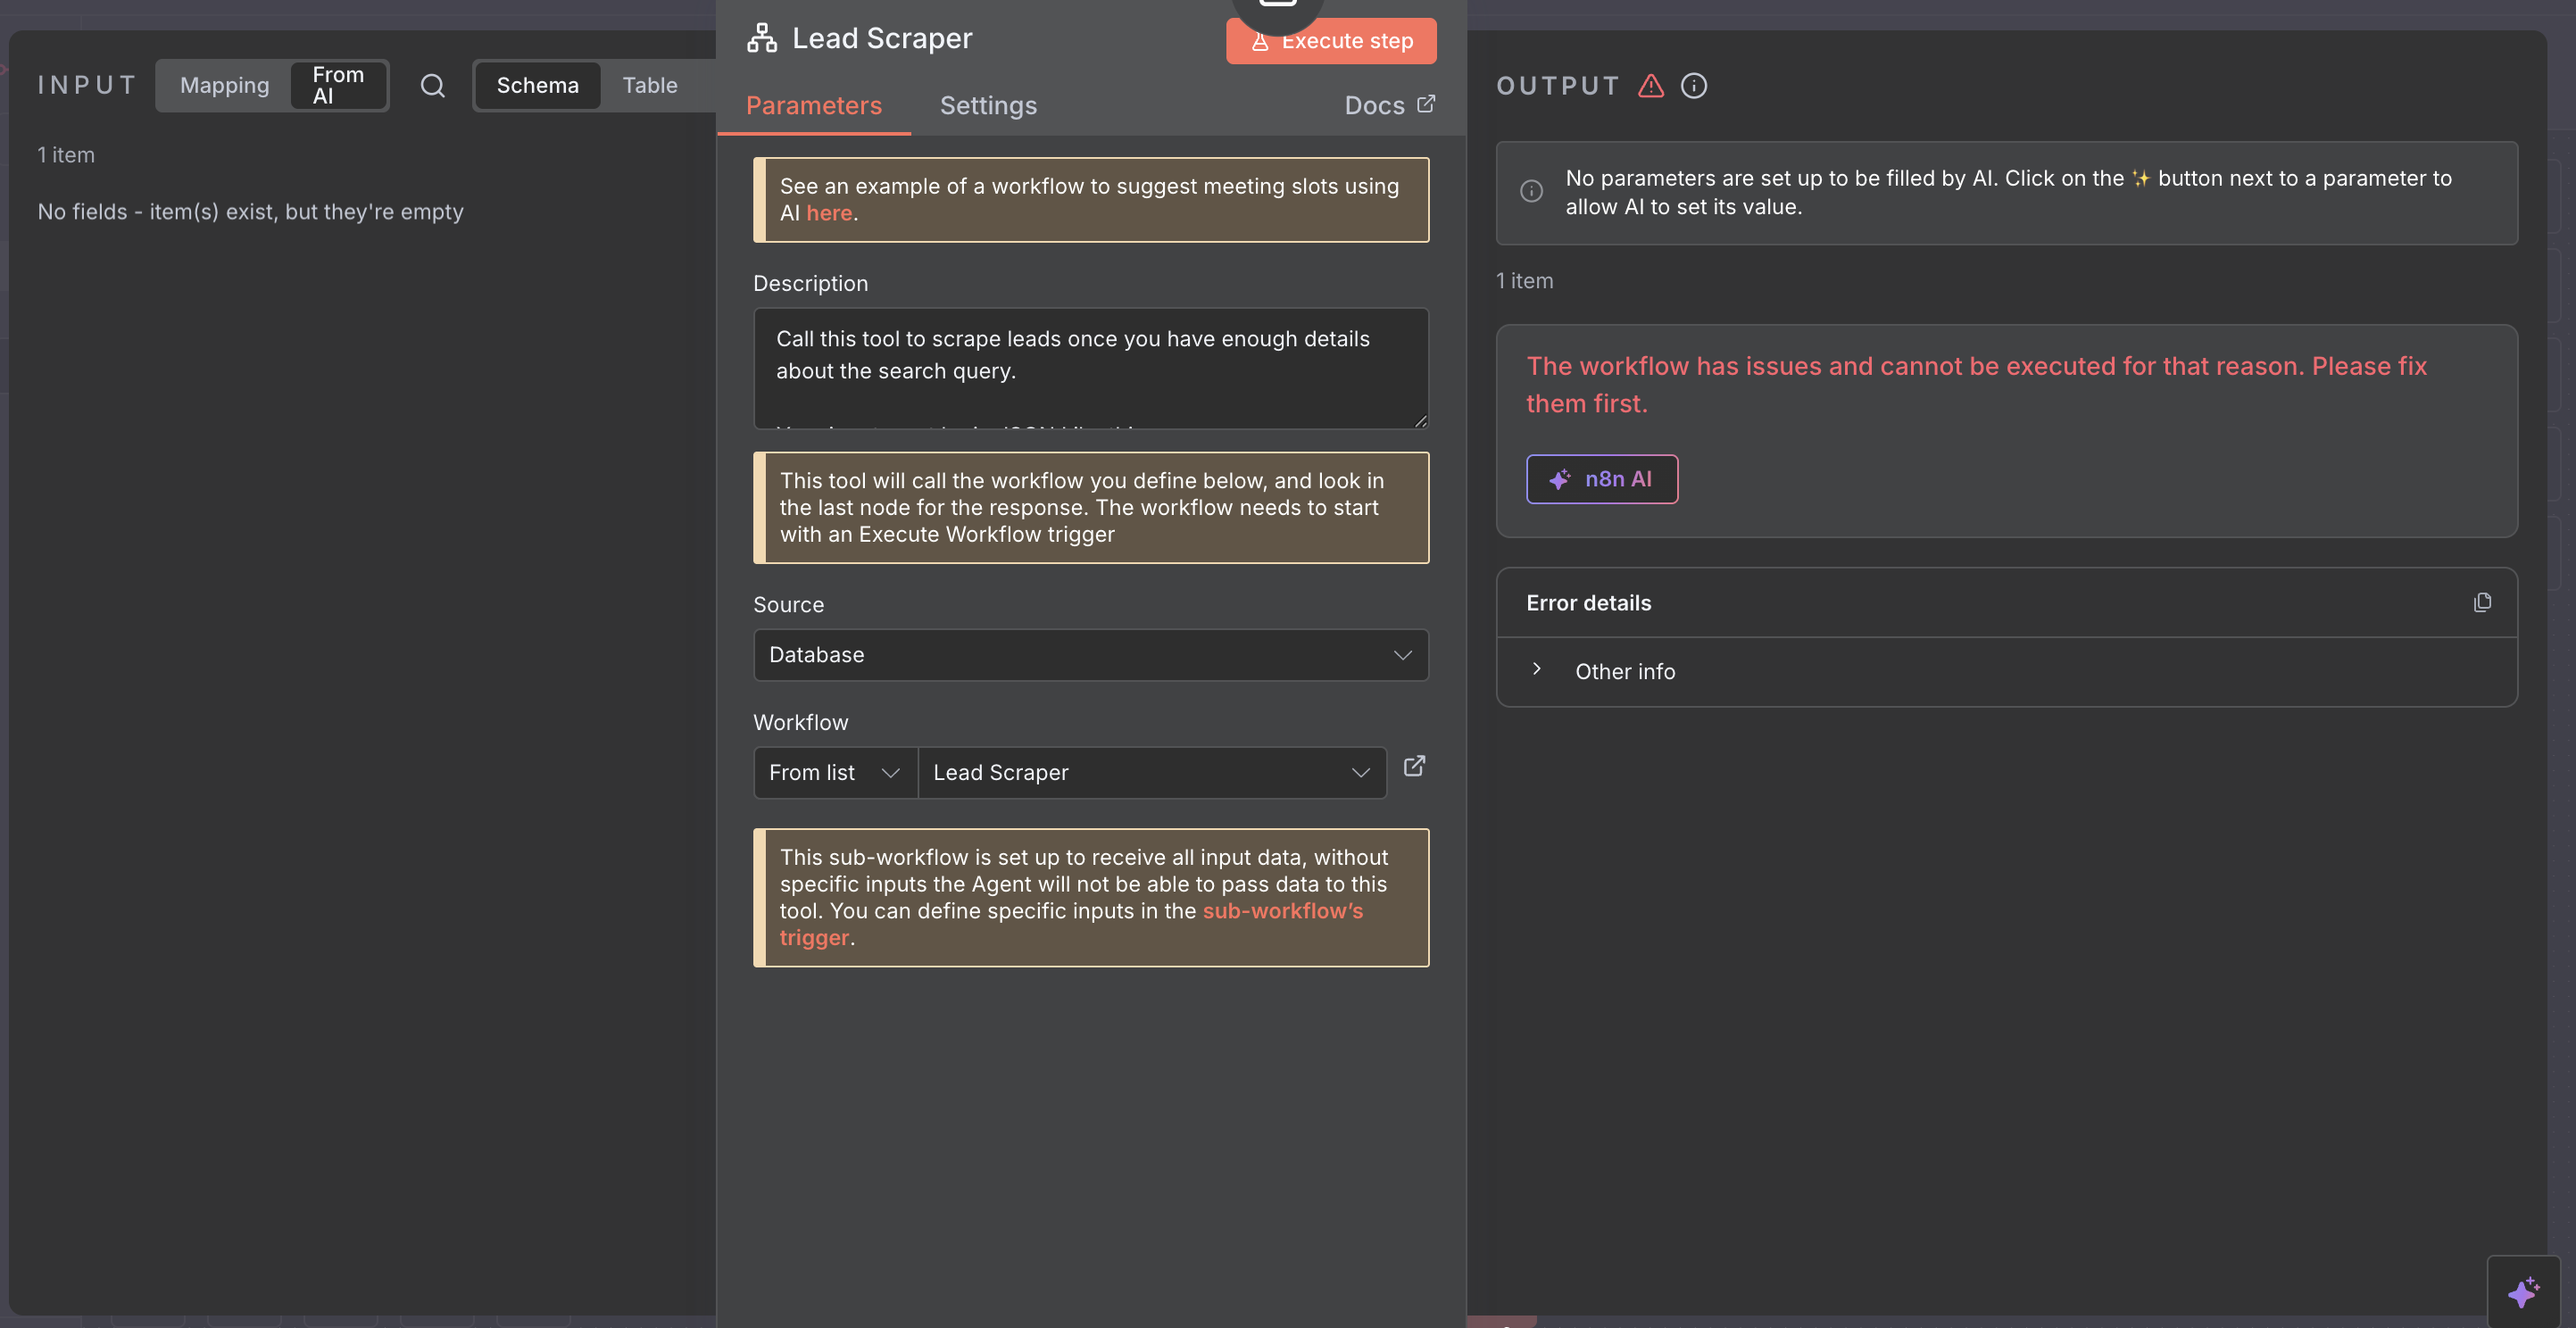Toggle input display to Table
This screenshot has width=2576, height=1328.
[x=649, y=86]
